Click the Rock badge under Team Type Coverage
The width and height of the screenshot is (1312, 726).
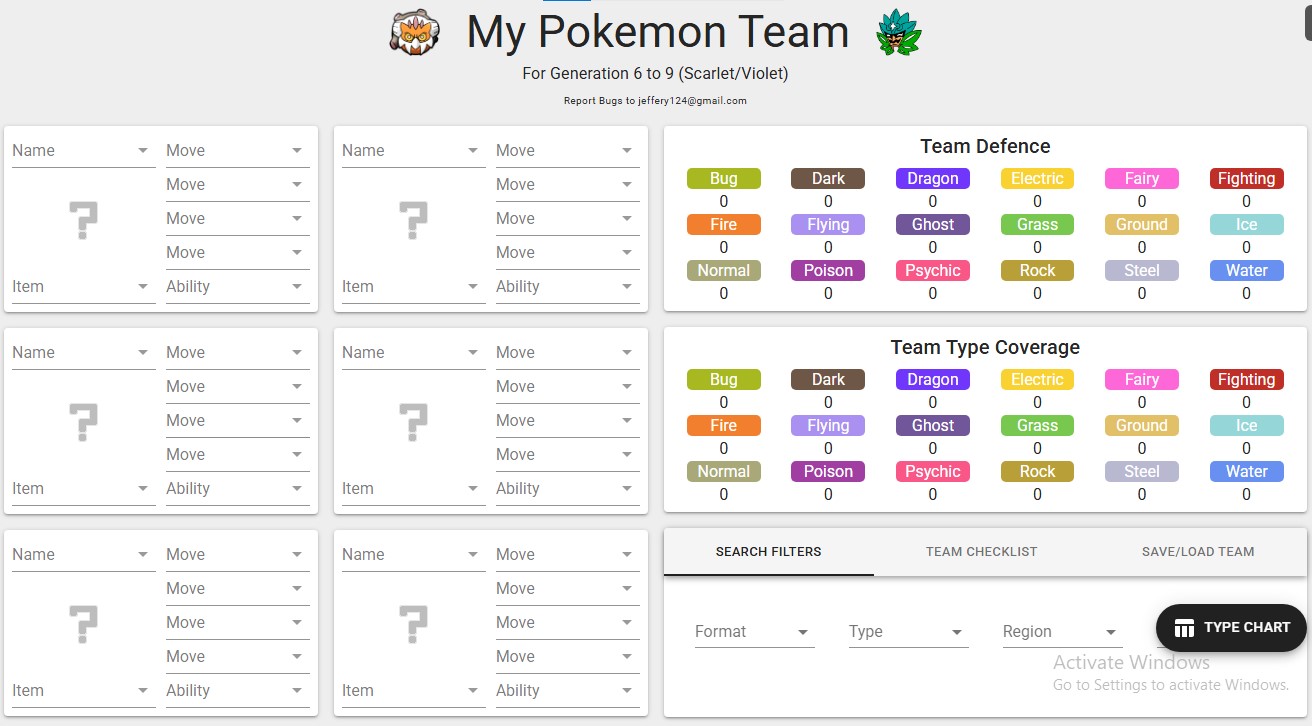click(1037, 472)
